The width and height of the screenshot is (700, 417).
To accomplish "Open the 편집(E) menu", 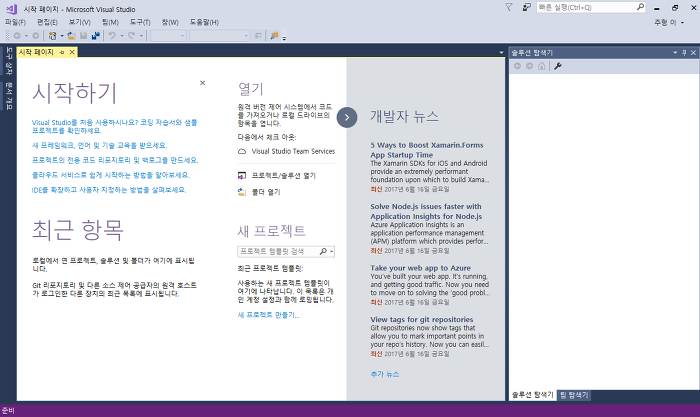I will (x=47, y=22).
